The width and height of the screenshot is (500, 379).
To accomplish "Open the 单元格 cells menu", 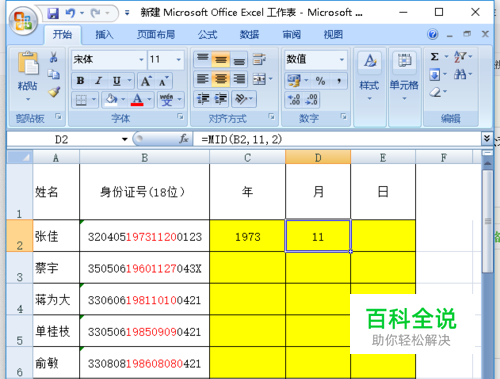I will tap(404, 77).
